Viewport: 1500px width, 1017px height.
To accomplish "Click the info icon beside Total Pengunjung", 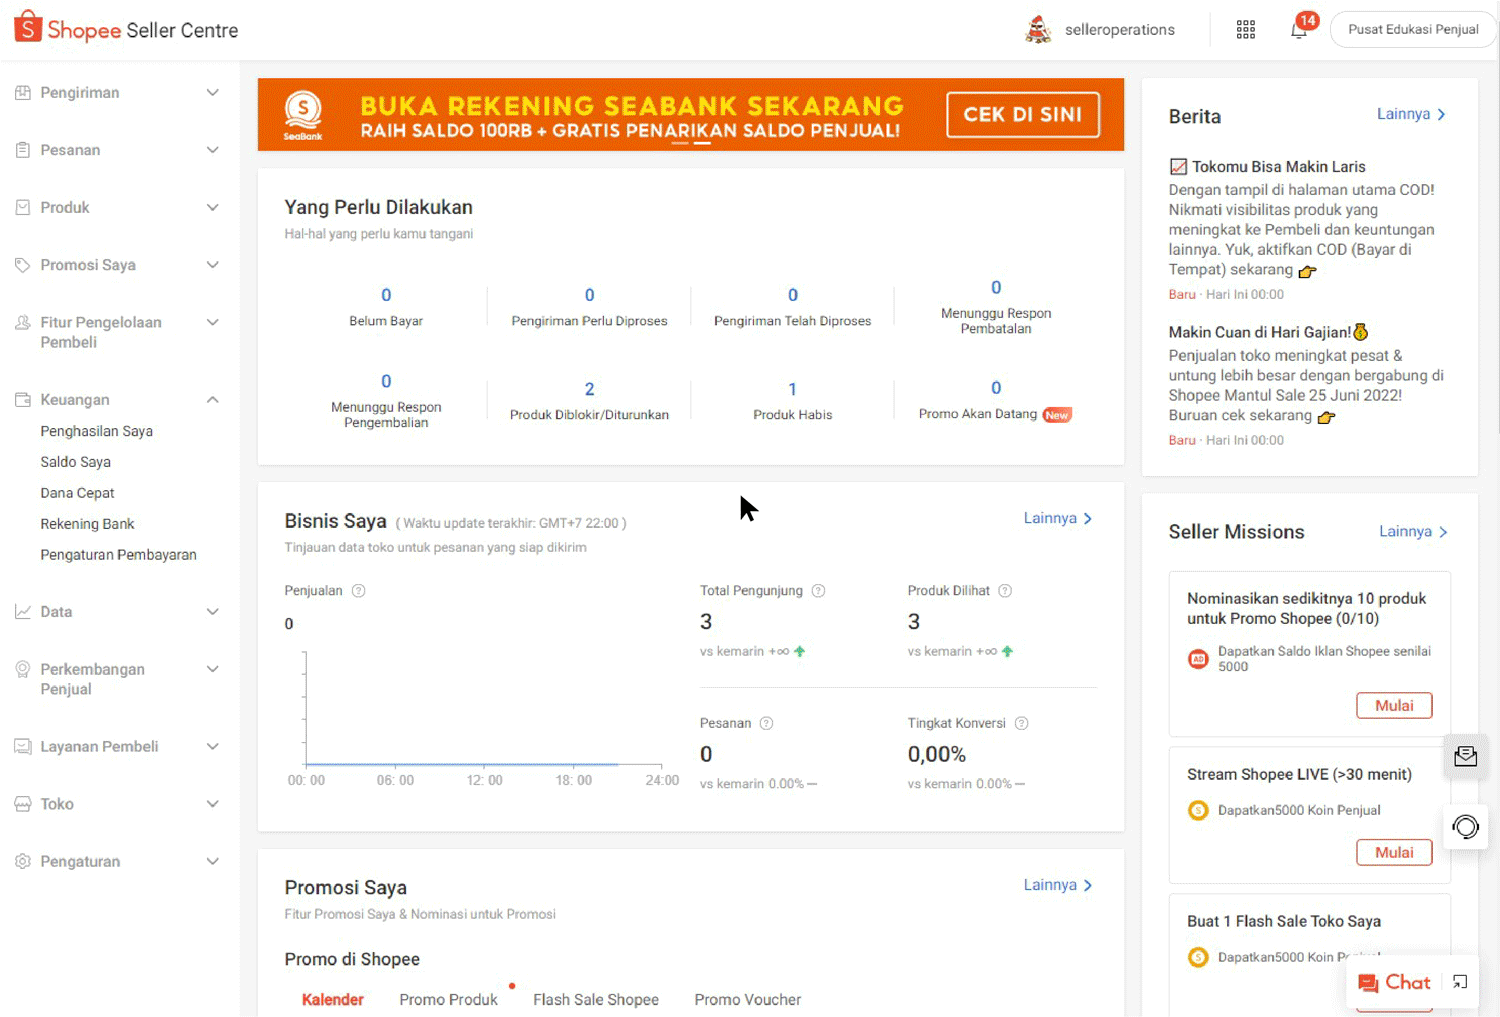I will tap(818, 591).
